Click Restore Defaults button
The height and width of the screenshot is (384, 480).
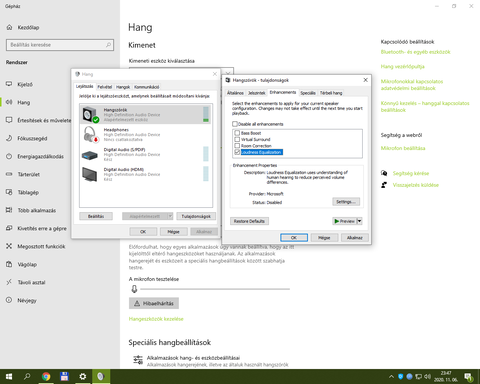coord(249,221)
